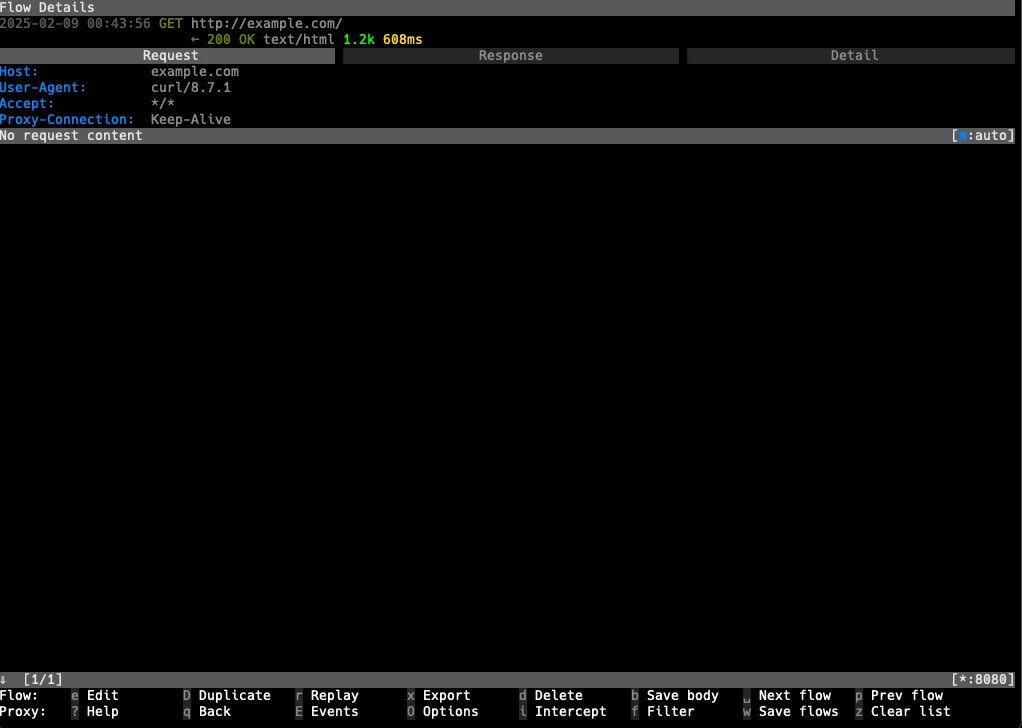This screenshot has height=728, width=1022.
Task: Click the [m:auto] view mode indicator
Action: (x=983, y=136)
